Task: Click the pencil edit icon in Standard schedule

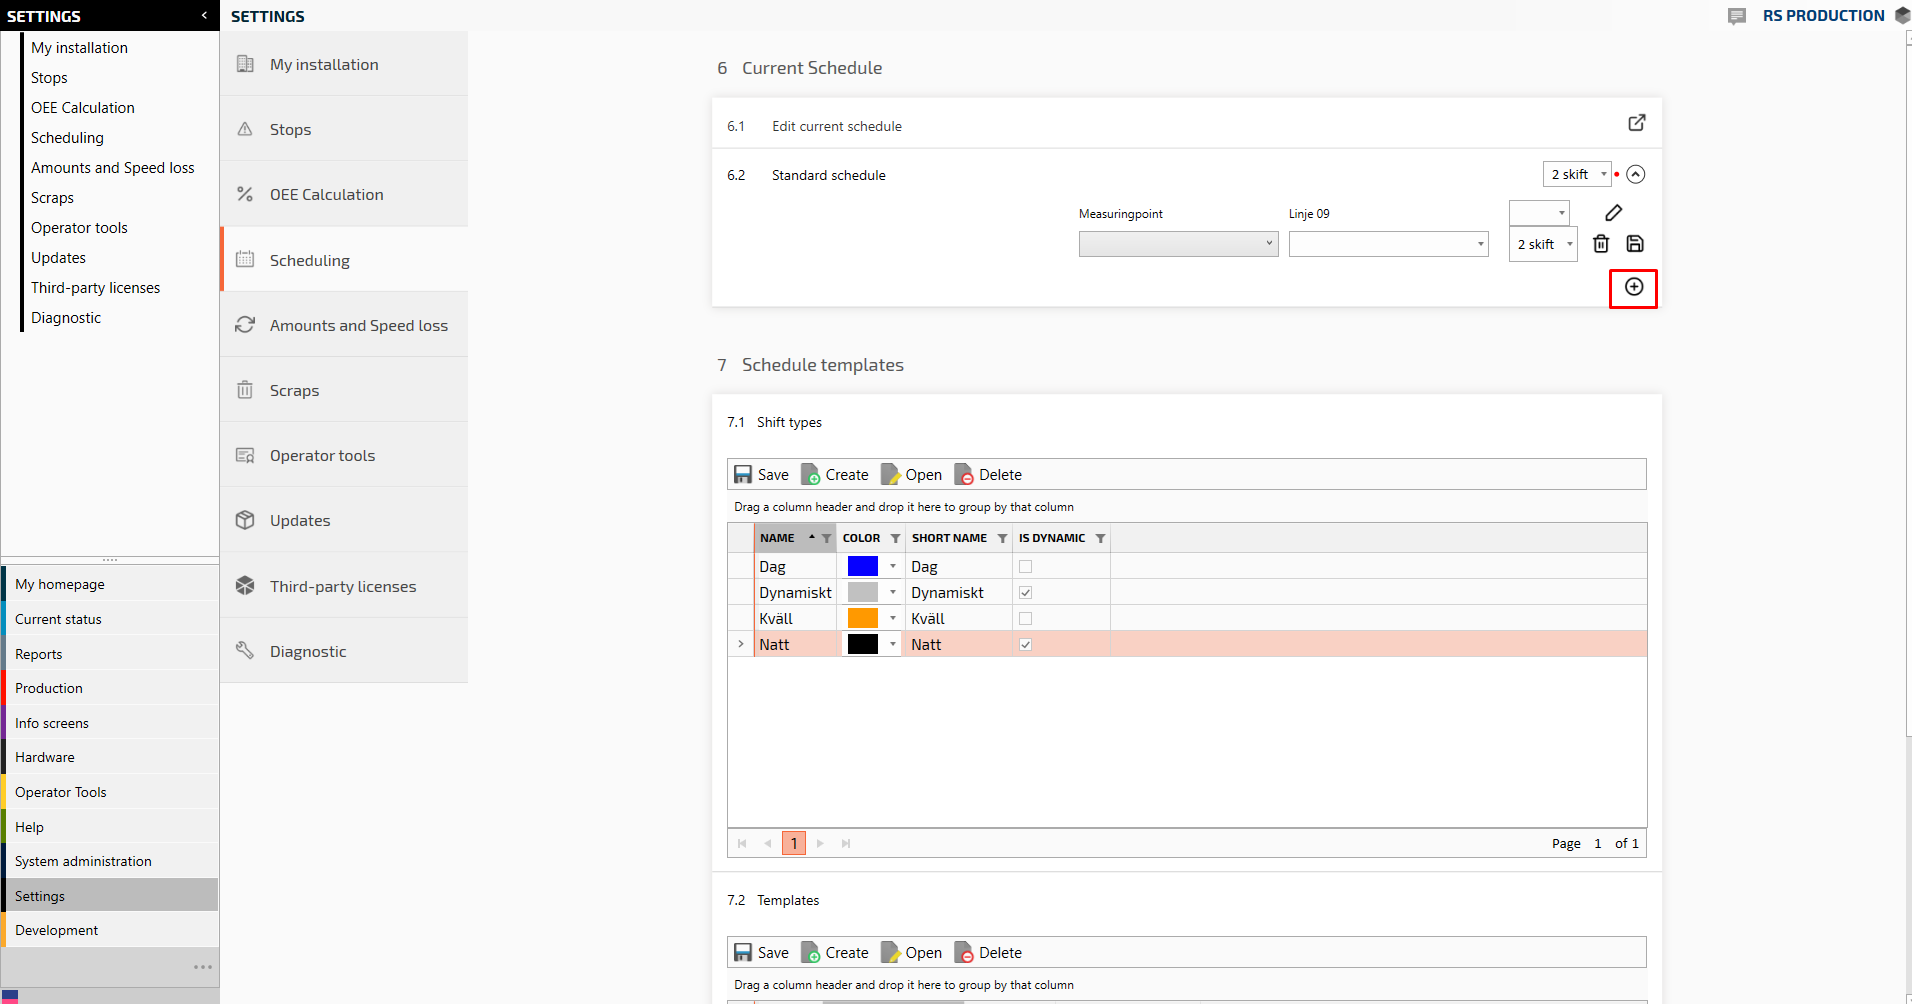Action: 1613,213
